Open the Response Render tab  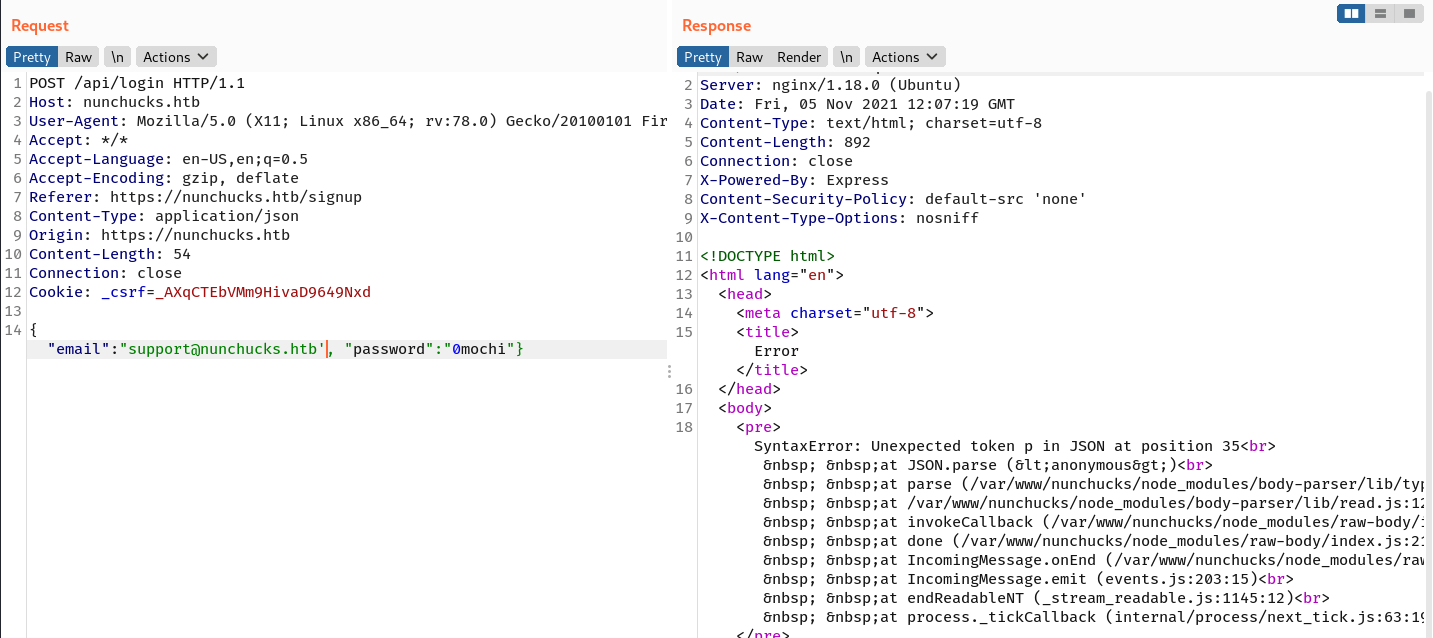[x=799, y=57]
